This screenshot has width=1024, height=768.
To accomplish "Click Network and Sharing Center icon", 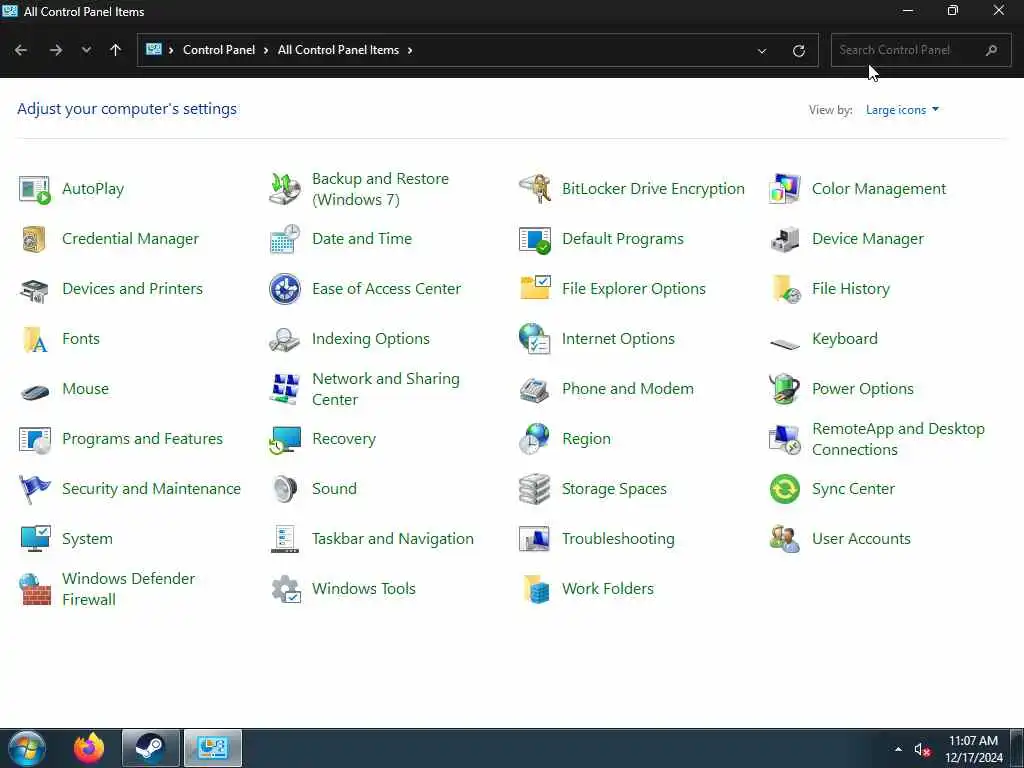I will 285,389.
